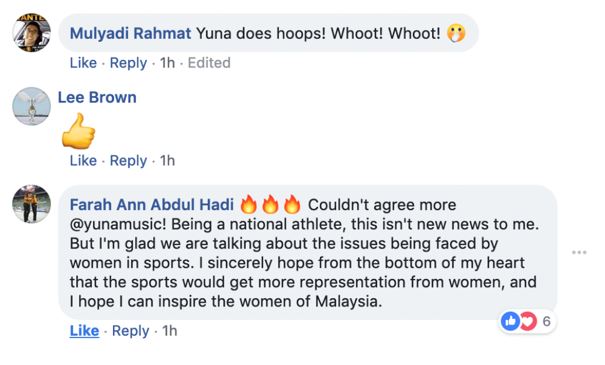Toggle Like on Farah Ann Abdul Hadi's comment
605x365 pixels.
pyautogui.click(x=84, y=331)
